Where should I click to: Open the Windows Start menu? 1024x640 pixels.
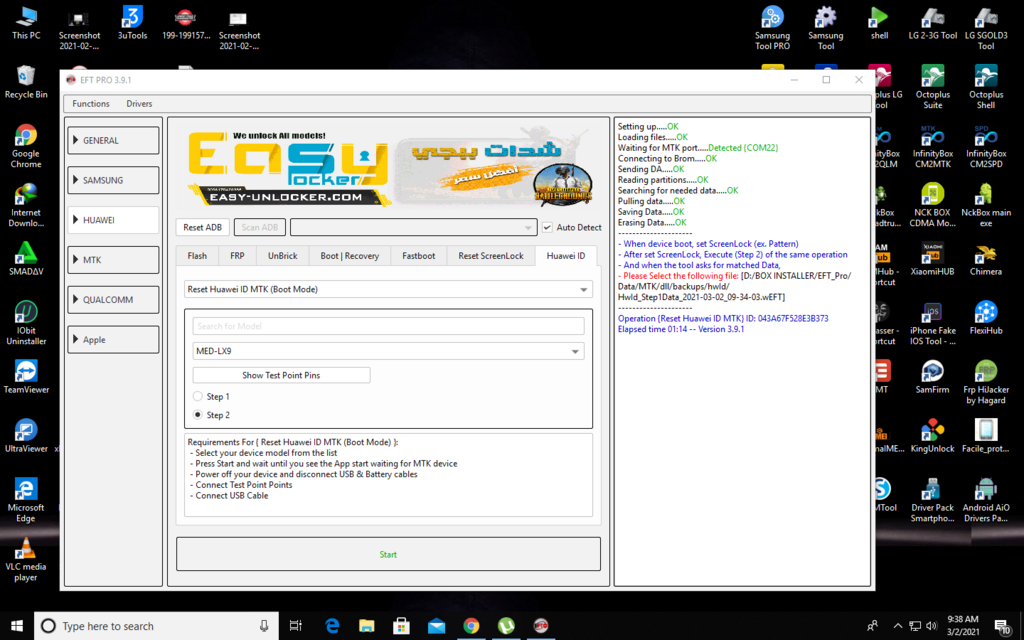17,626
